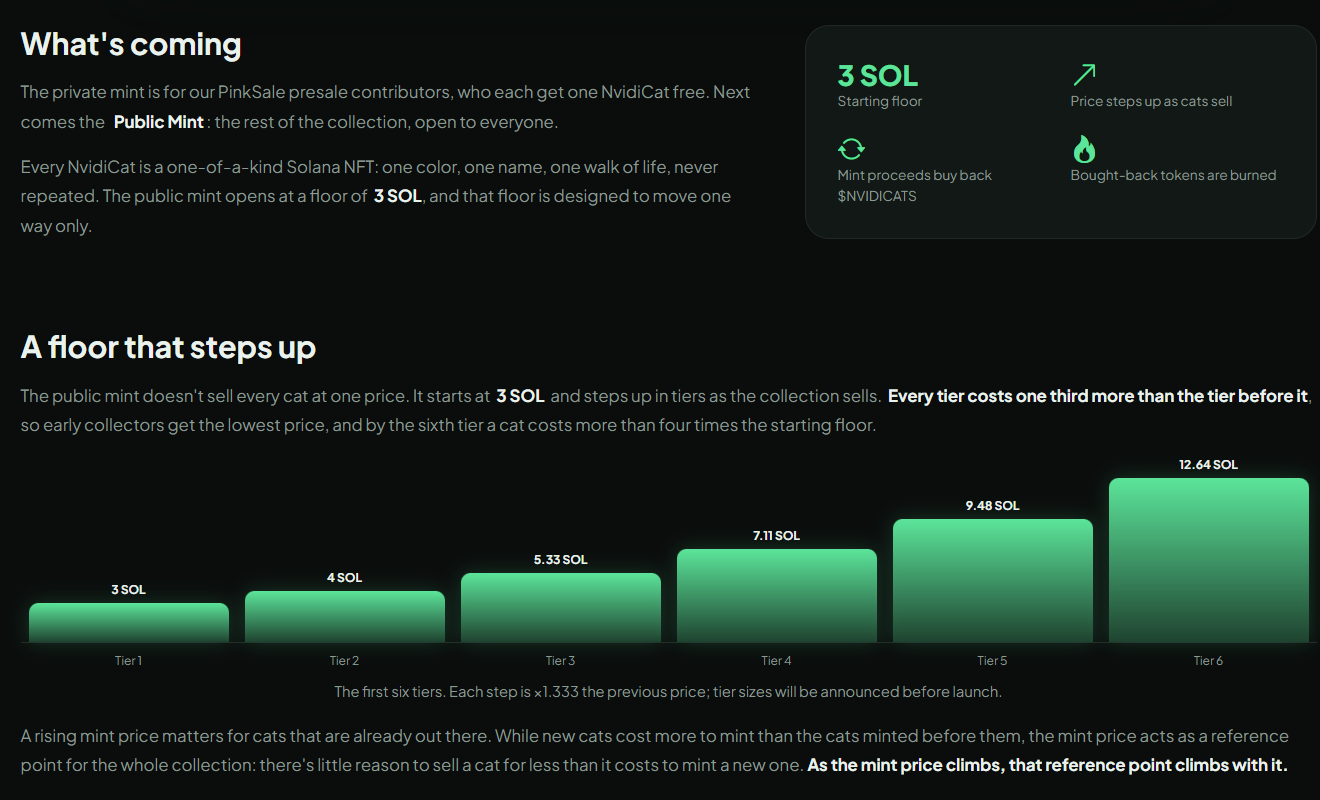This screenshot has width=1320, height=800.
Task: Click 'Price steps up as cats sell' text
Action: pos(1151,101)
